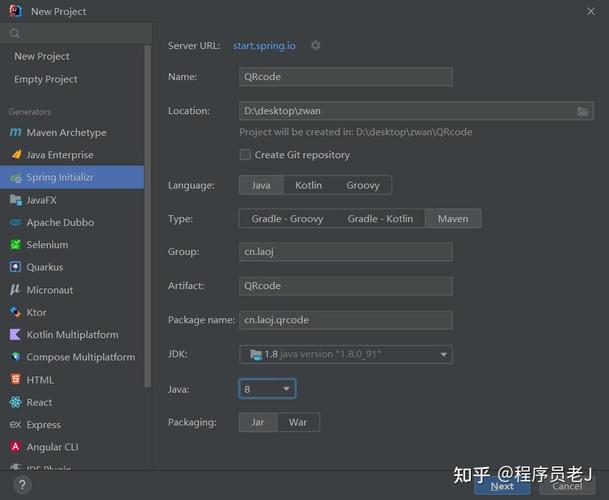Select New Project in sidebar
This screenshot has width=609, height=500.
(42, 56)
